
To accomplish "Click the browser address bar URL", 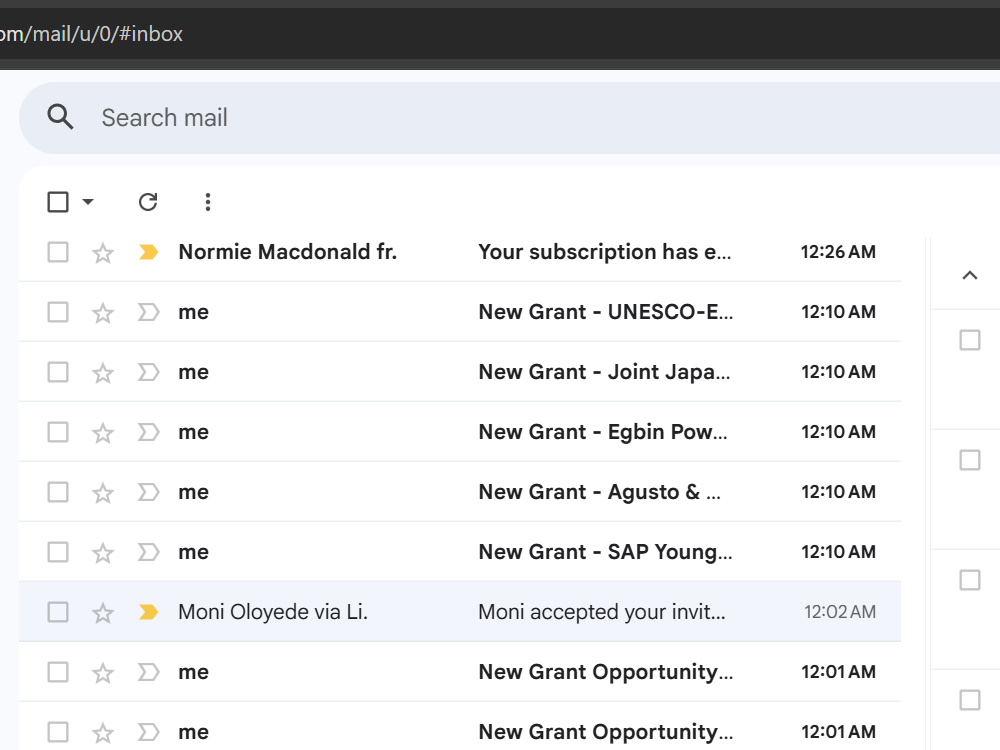I will tap(91, 33).
